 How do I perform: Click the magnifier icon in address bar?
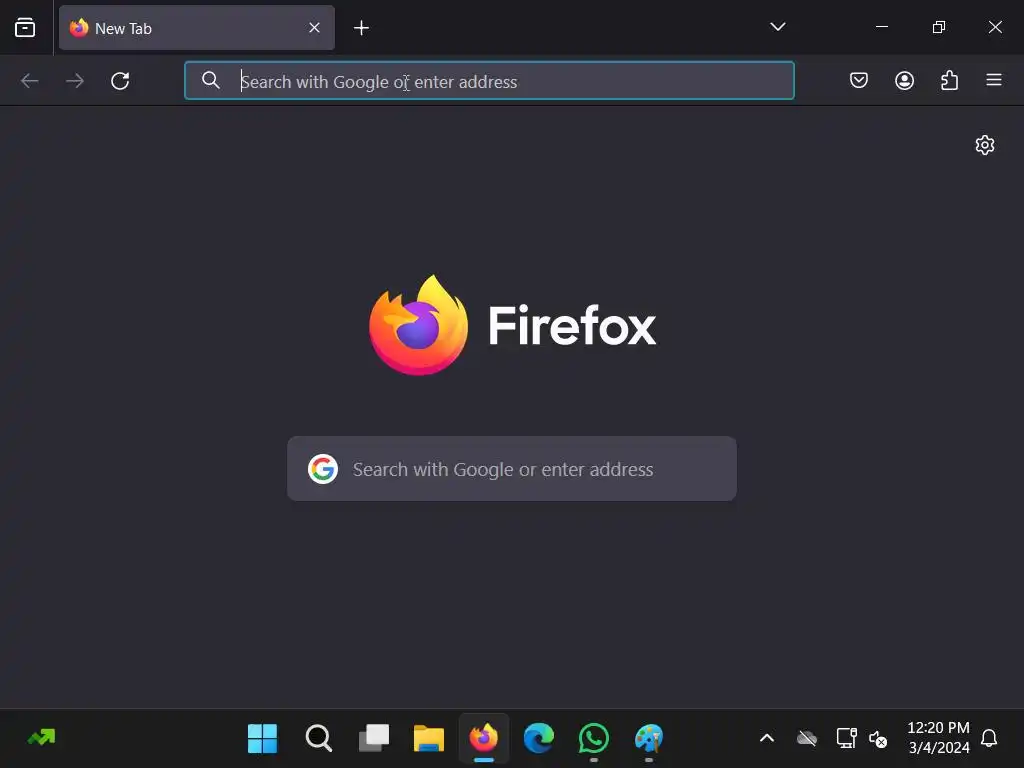210,80
